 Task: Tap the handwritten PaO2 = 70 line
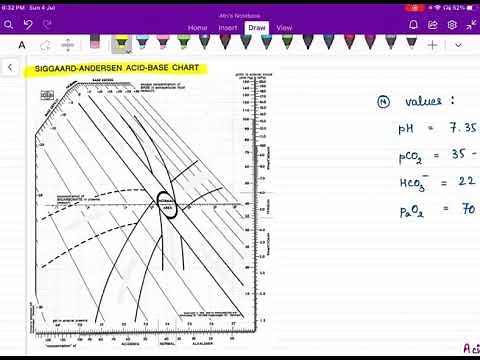[438, 210]
